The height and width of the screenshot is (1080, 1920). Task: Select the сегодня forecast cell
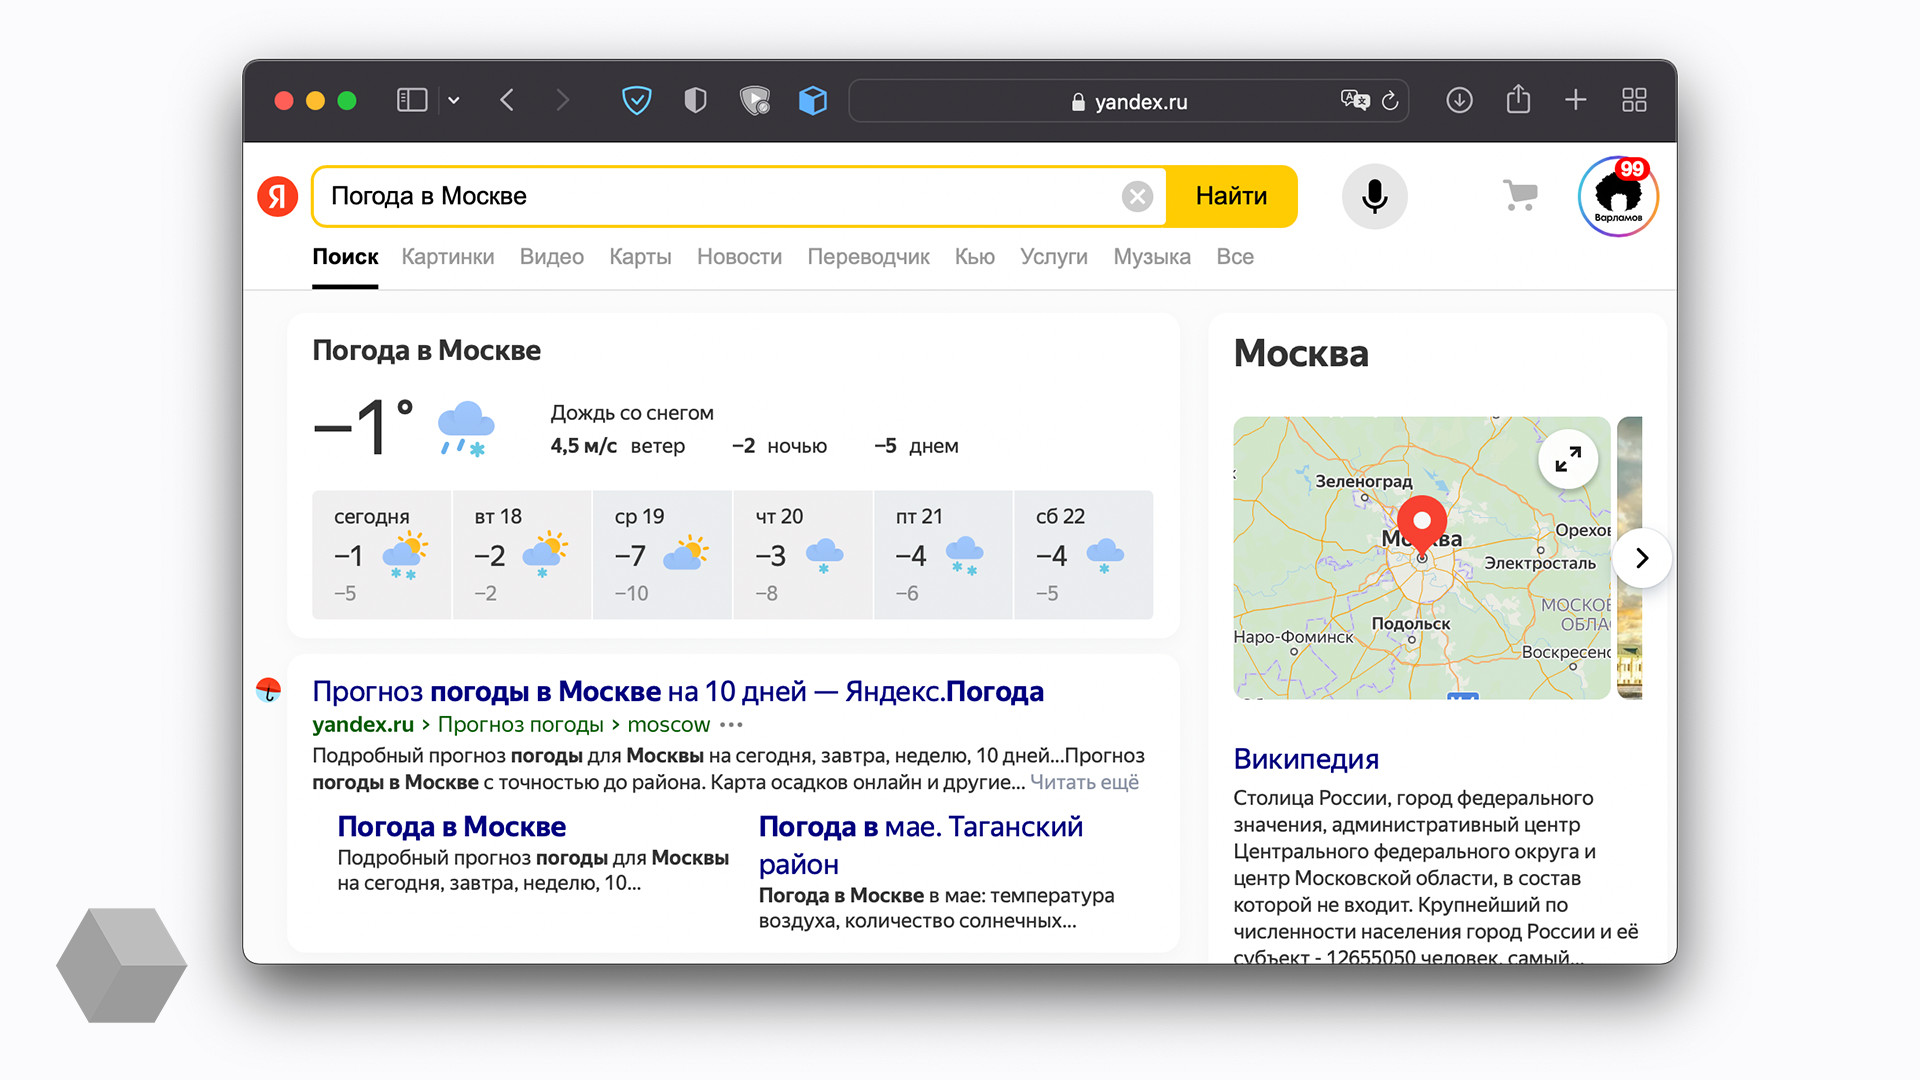click(381, 555)
